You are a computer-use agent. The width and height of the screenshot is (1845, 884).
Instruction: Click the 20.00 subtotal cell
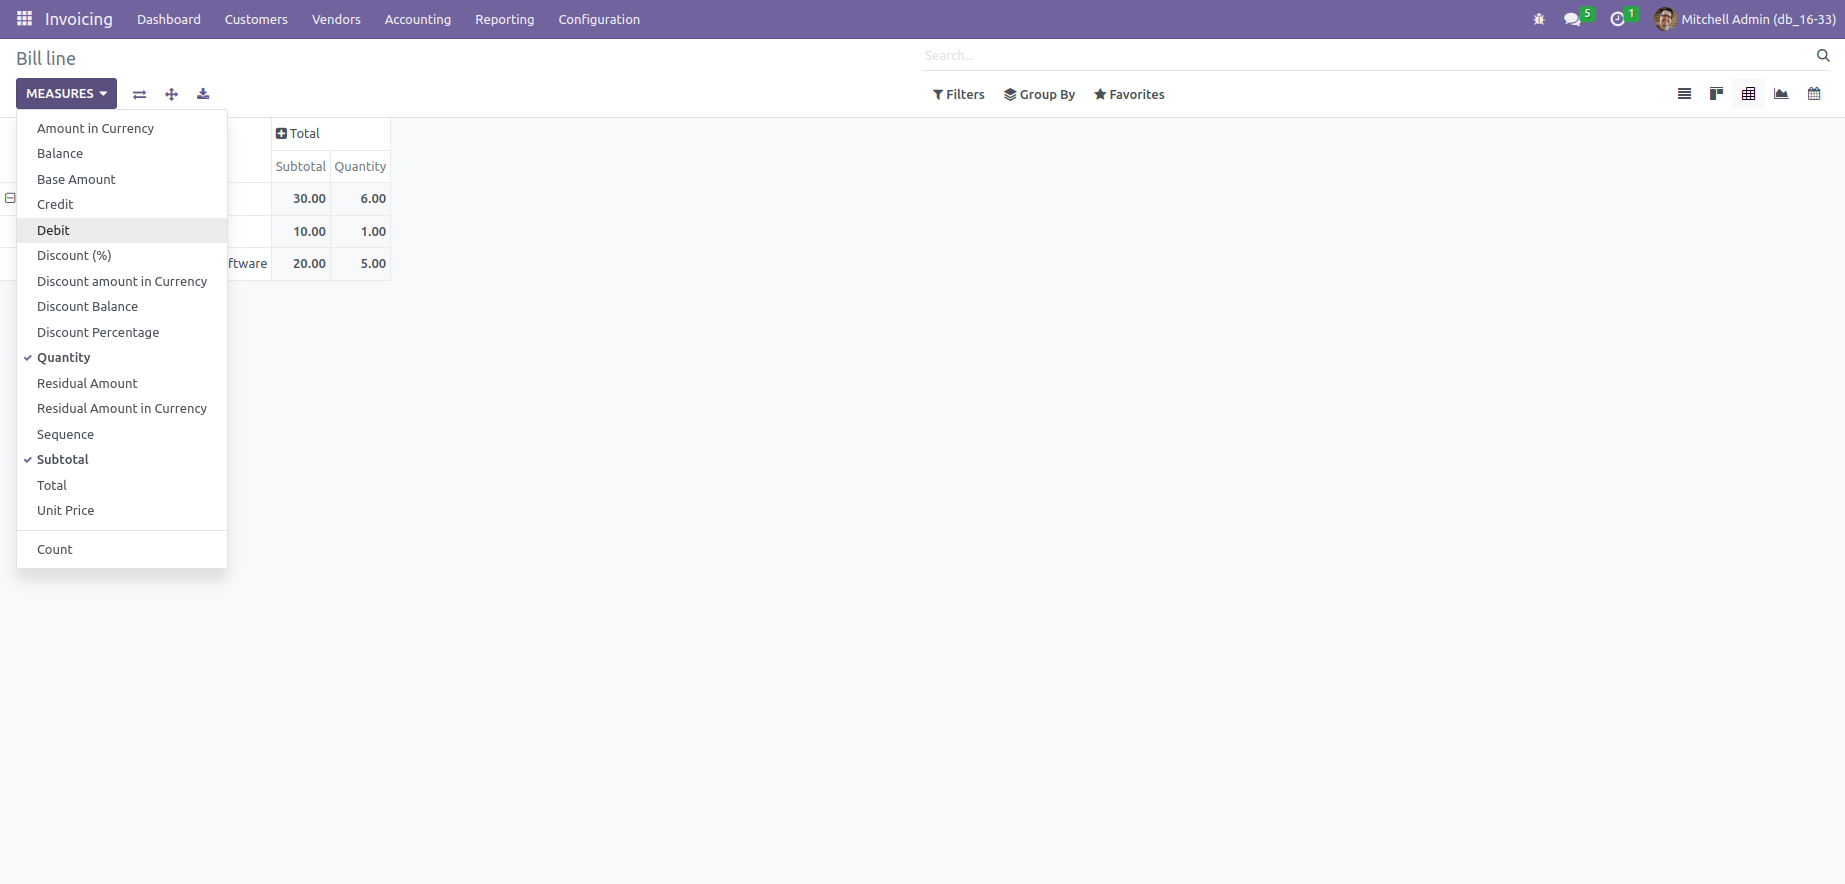pos(301,264)
